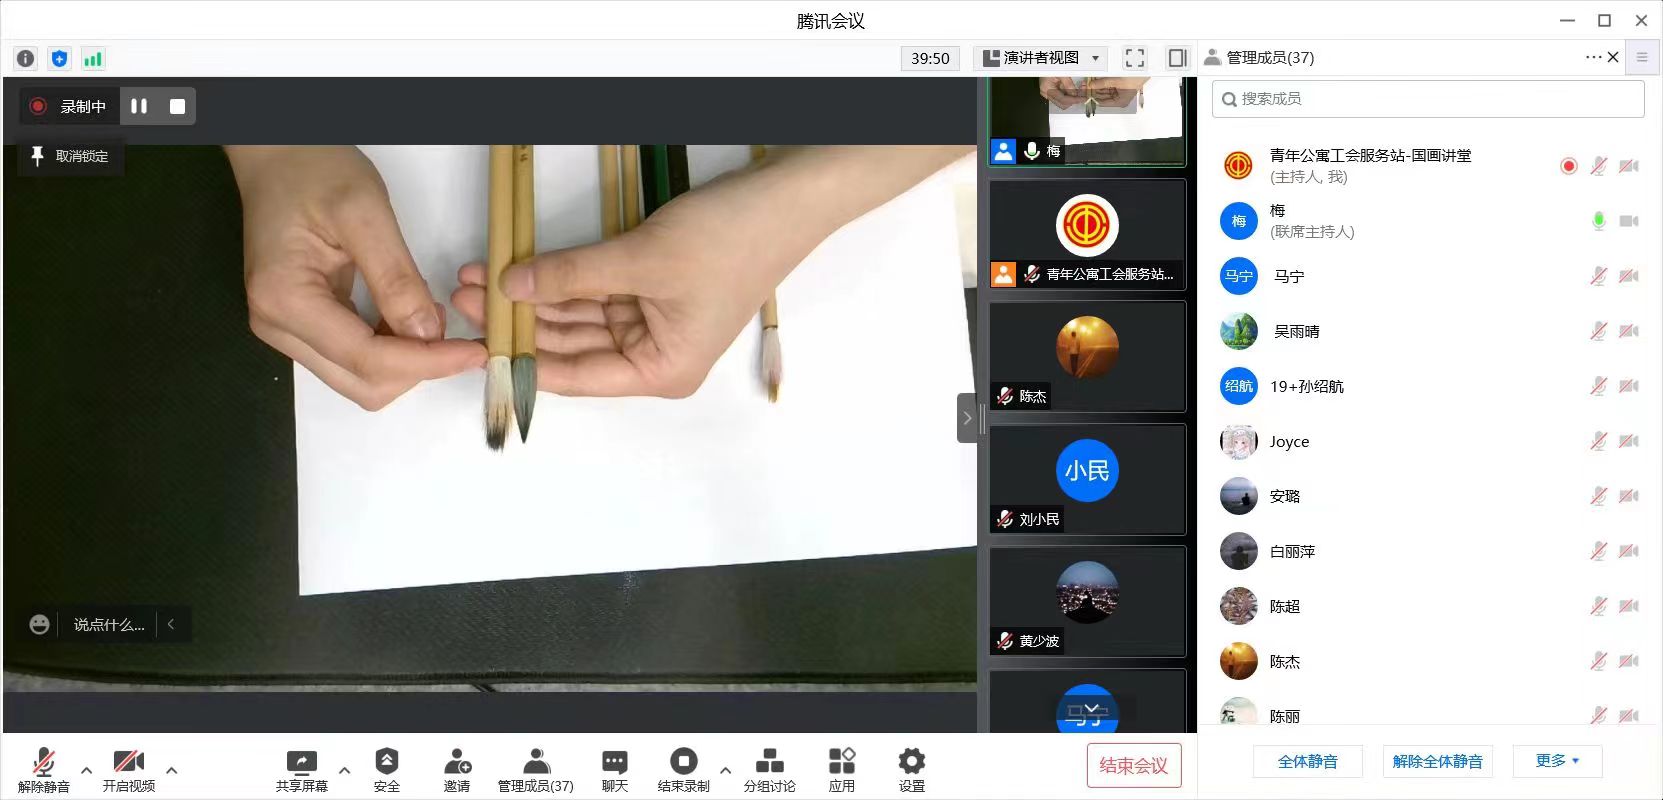Image resolution: width=1663 pixels, height=800 pixels.
Task: Expand audio options arrow beside 解除静音
Action: [x=87, y=770]
